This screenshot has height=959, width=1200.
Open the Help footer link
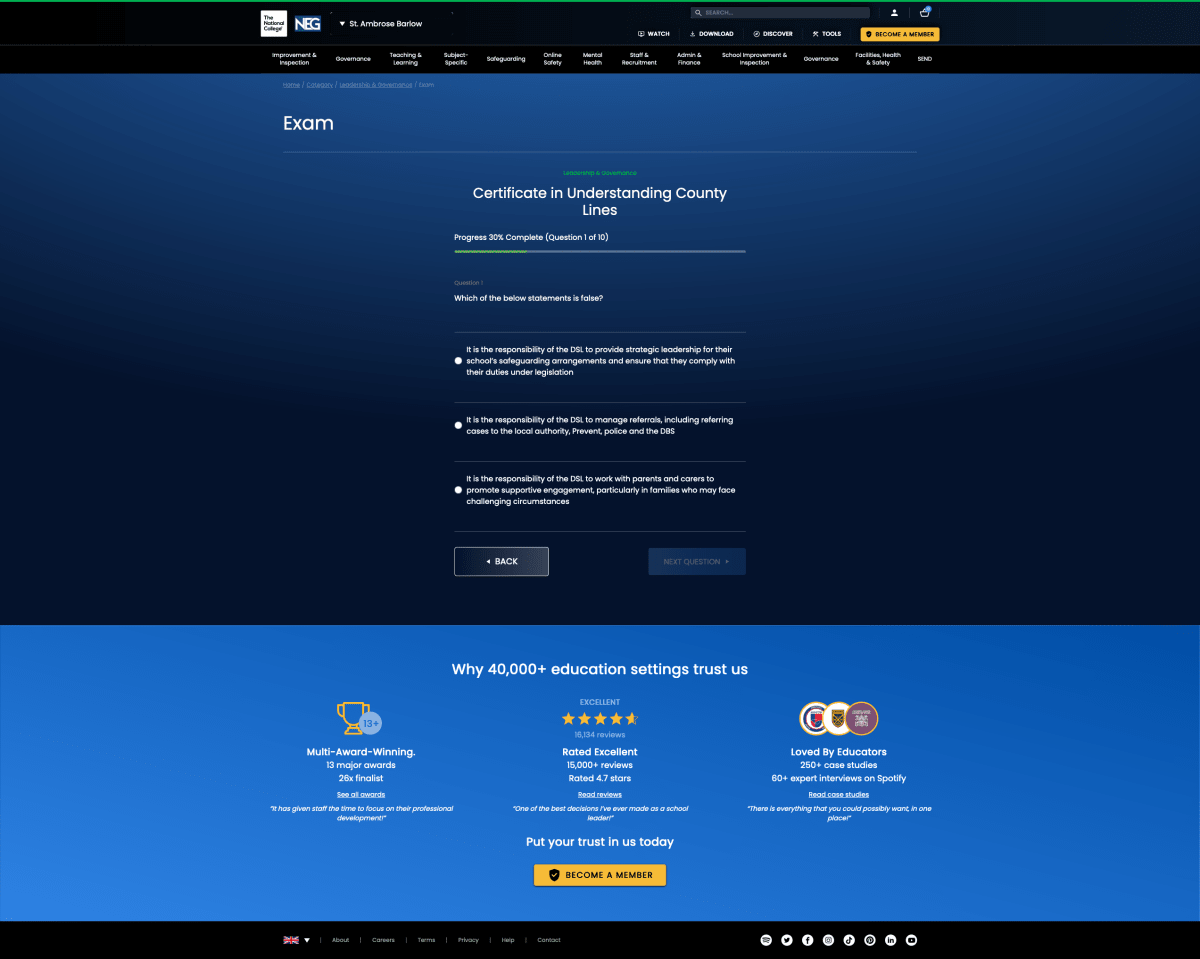(x=508, y=940)
